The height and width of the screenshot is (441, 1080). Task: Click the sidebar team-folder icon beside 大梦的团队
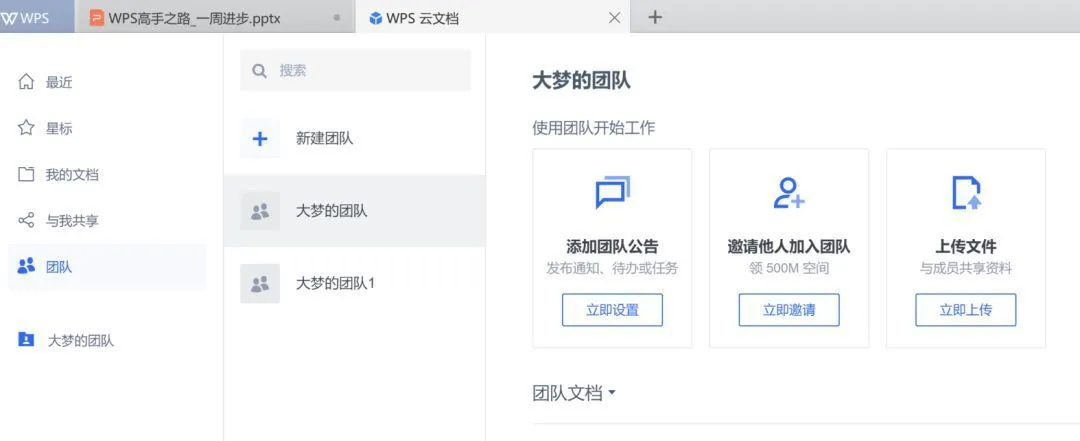point(26,340)
